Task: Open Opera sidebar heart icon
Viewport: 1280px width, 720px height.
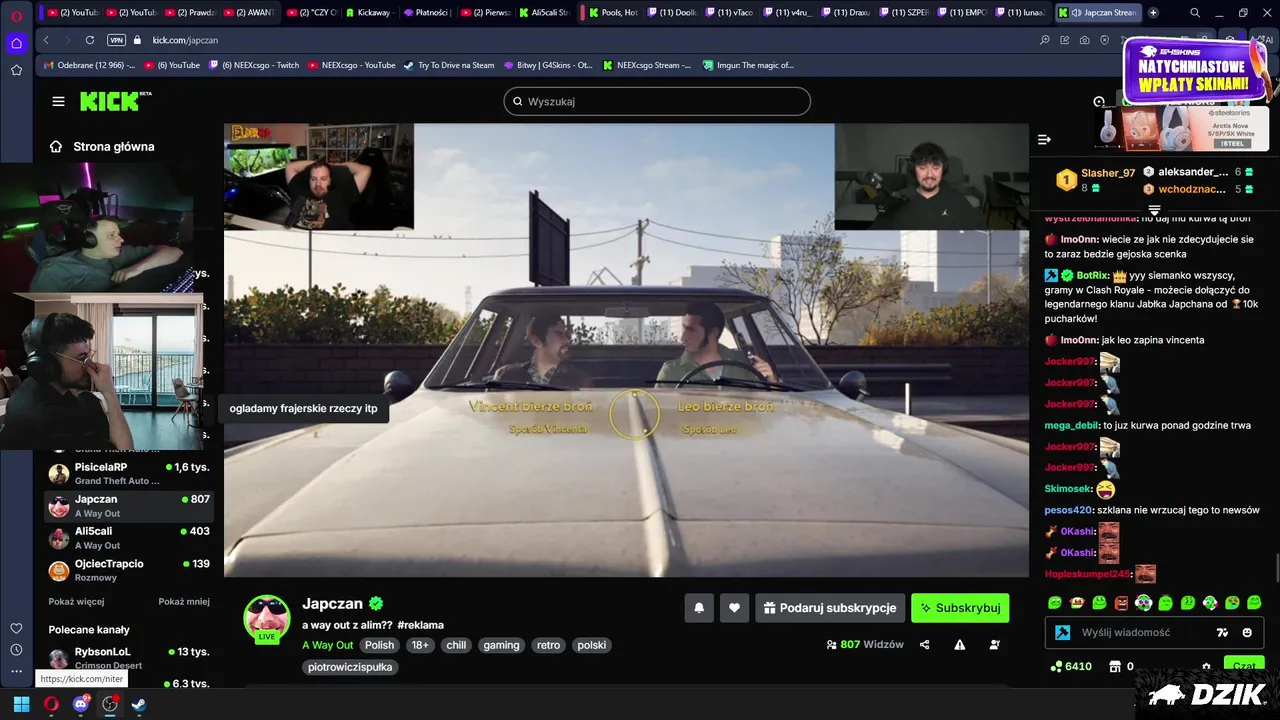Action: (x=16, y=628)
